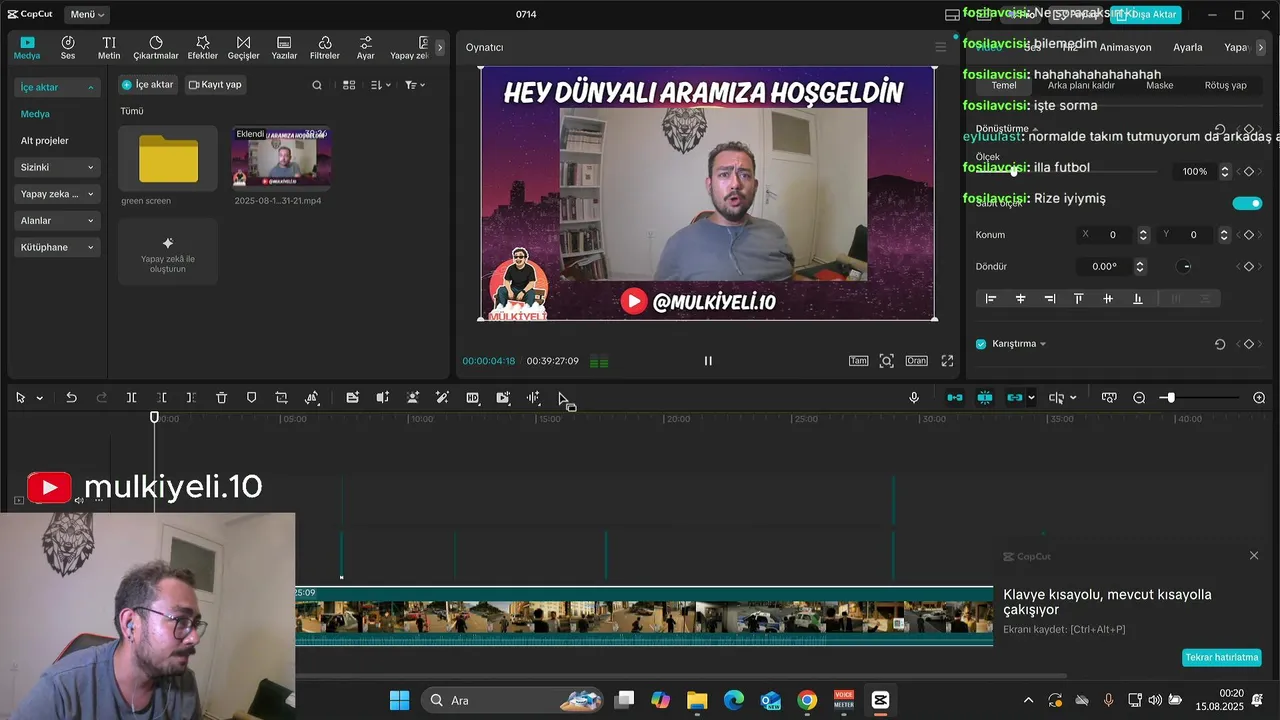Viewport: 1280px width, 720px height.
Task: Click the timeline preview-axis icon left of zoom out
Action: coord(1109,398)
